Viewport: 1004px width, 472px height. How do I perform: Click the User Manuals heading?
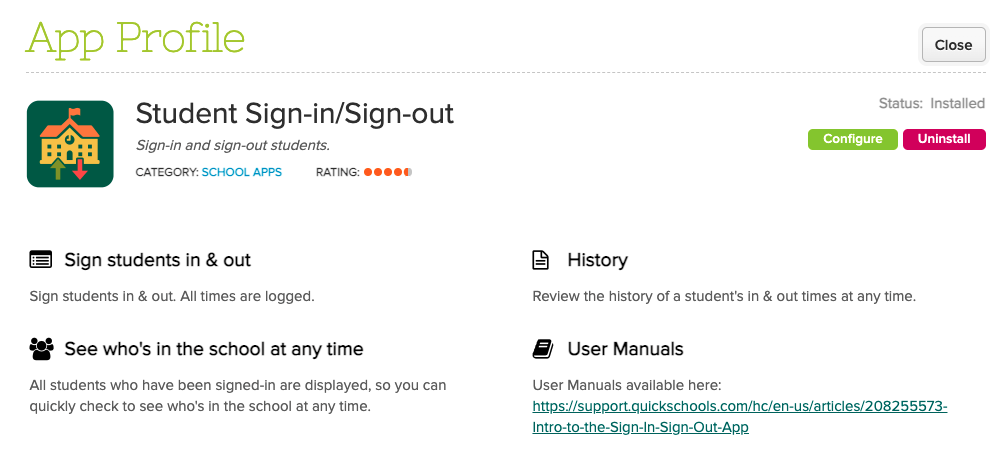625,349
